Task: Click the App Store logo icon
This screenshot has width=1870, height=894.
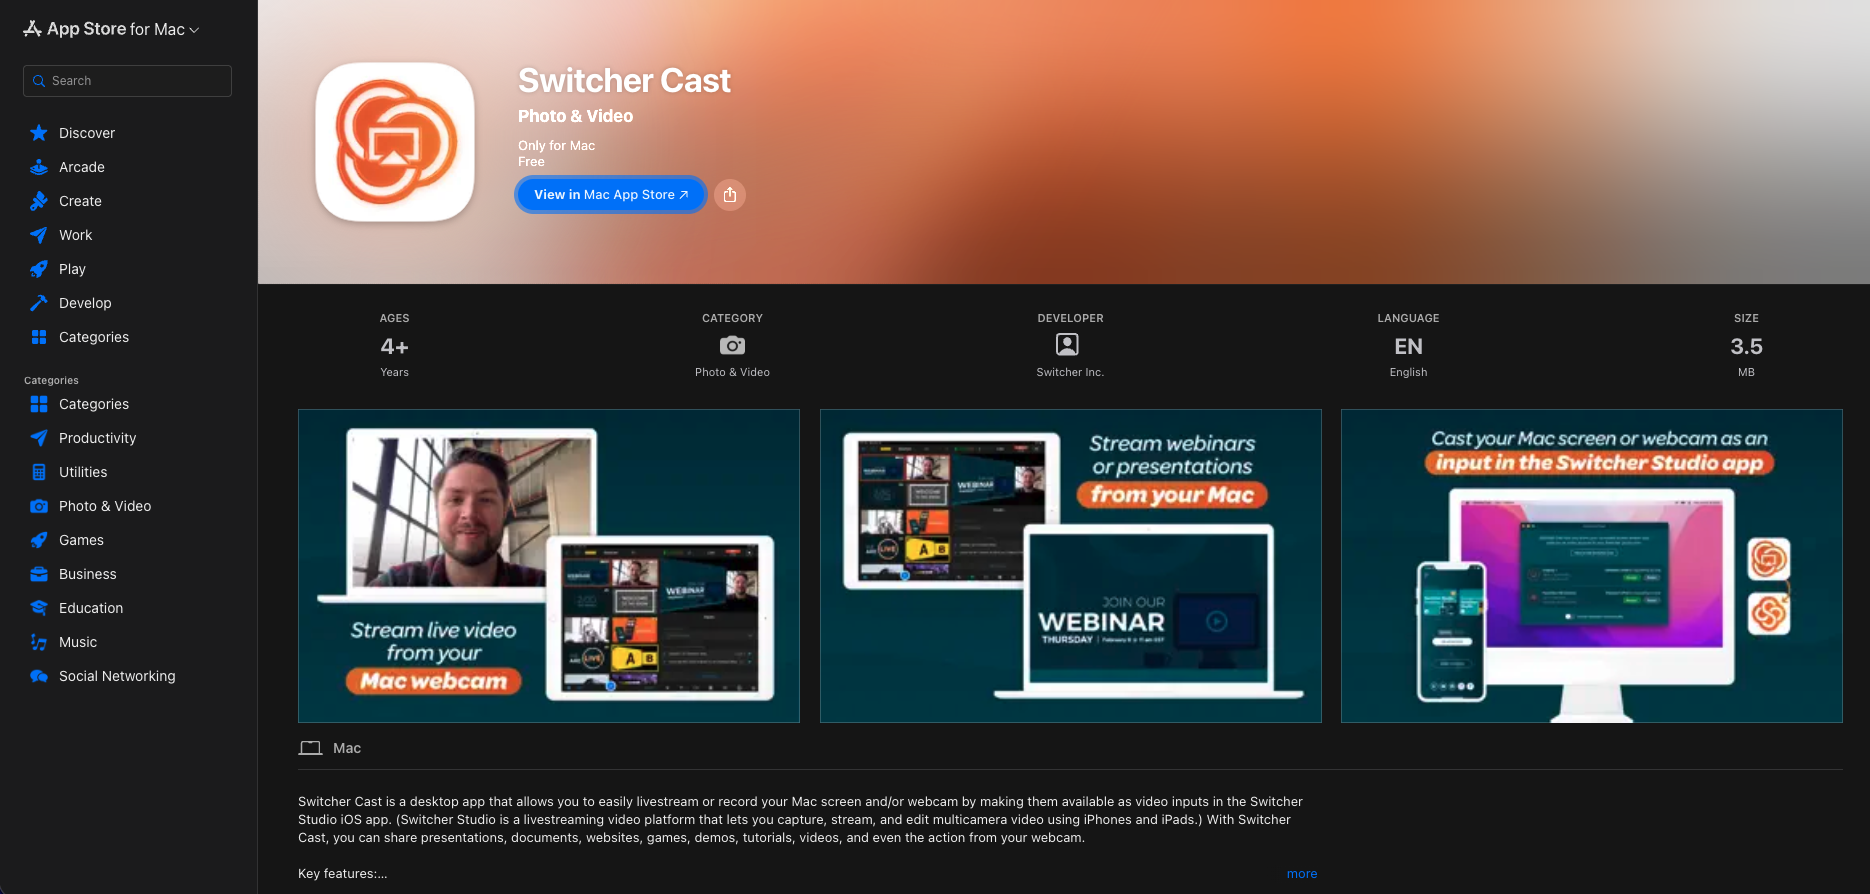Action: (33, 29)
